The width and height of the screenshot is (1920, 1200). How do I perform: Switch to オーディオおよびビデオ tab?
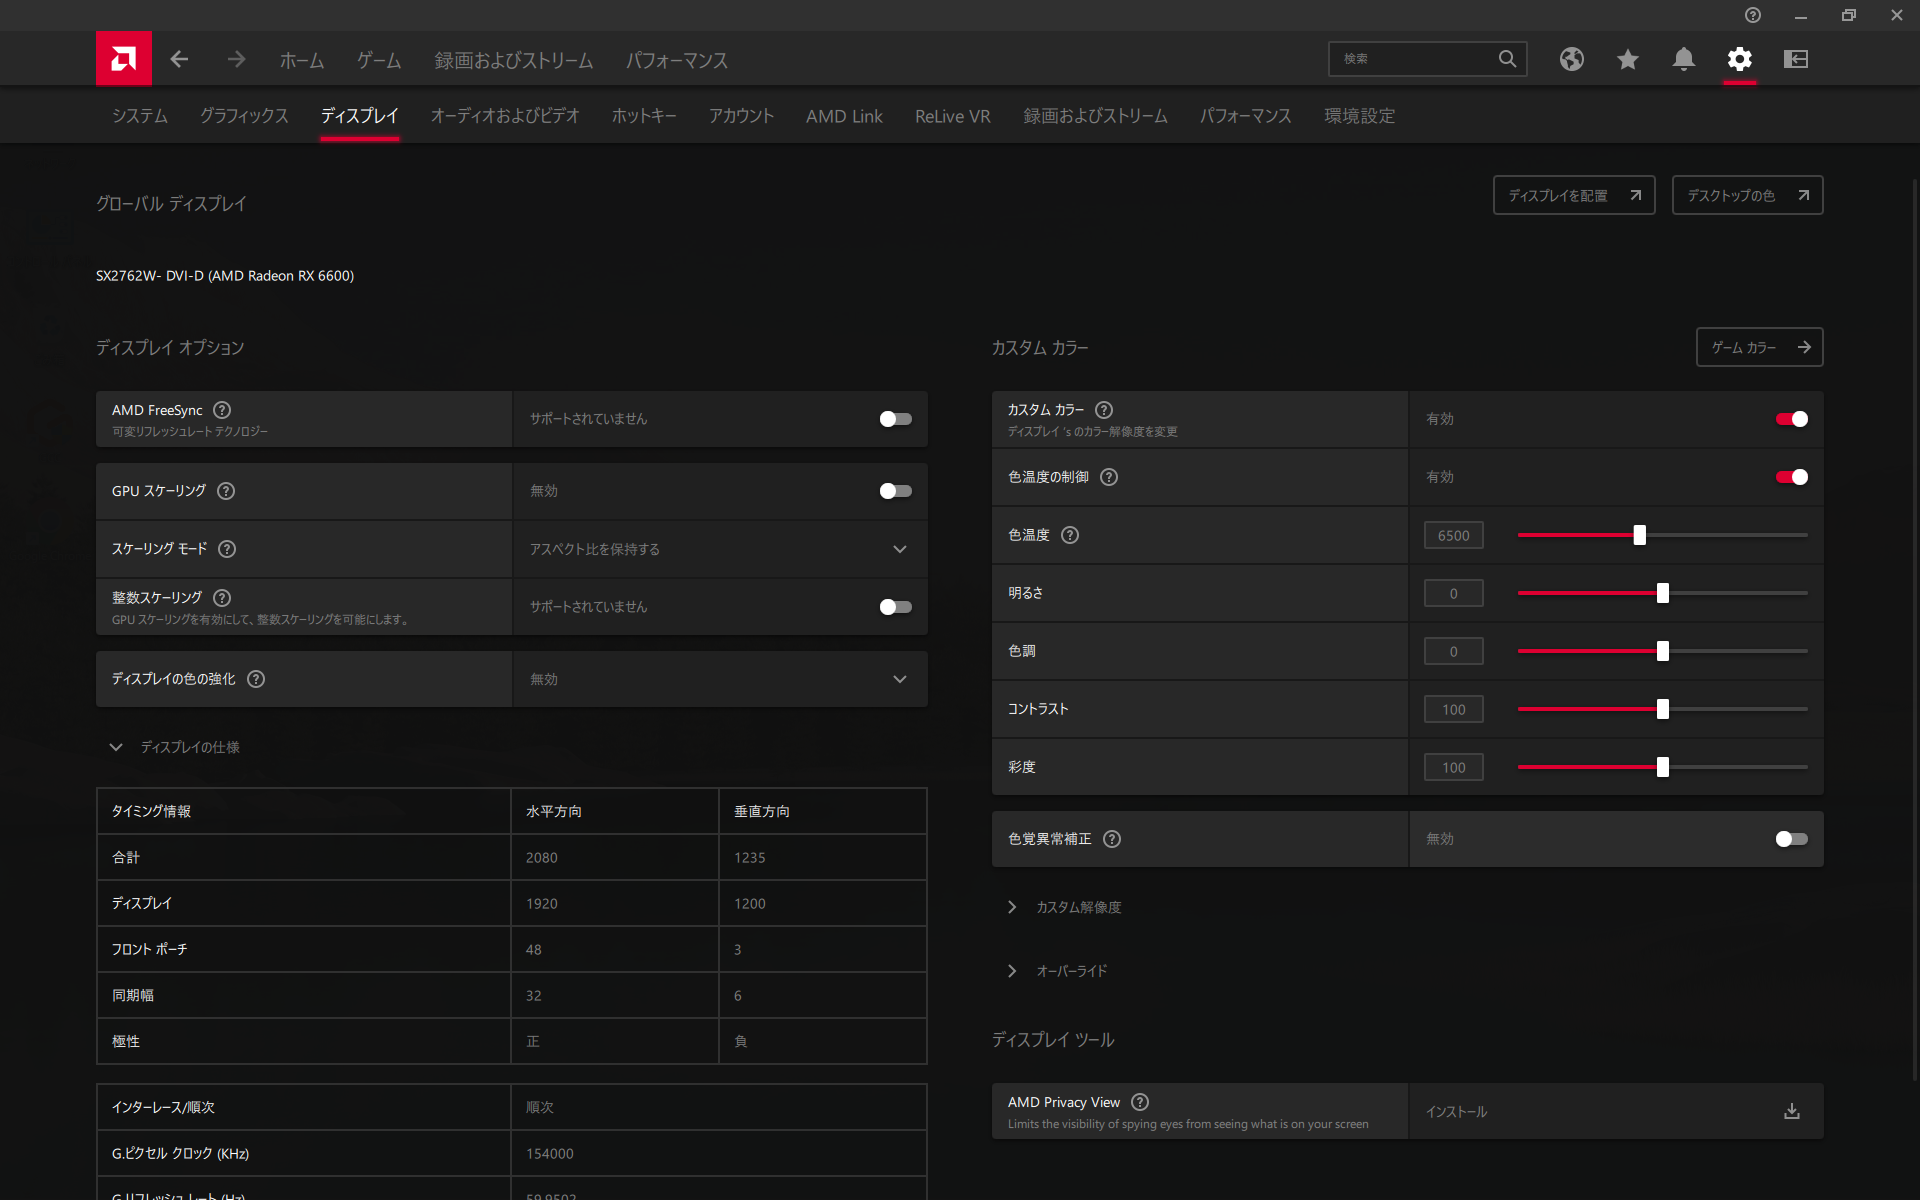point(505,116)
